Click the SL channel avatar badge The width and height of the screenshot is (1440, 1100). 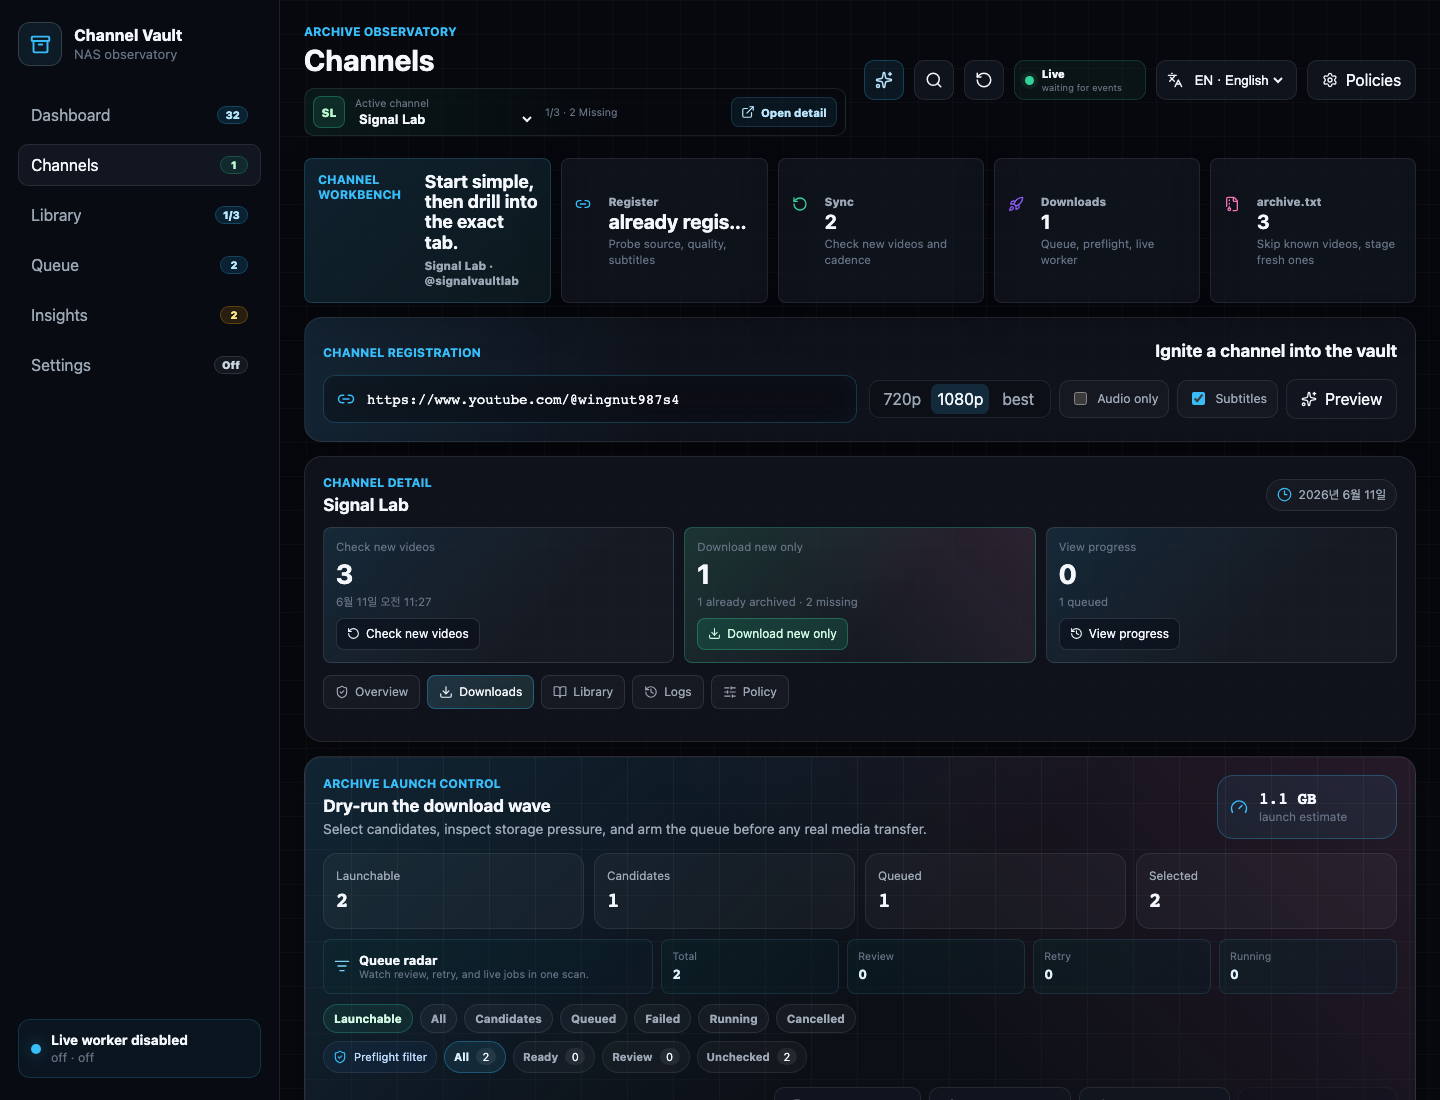[329, 112]
